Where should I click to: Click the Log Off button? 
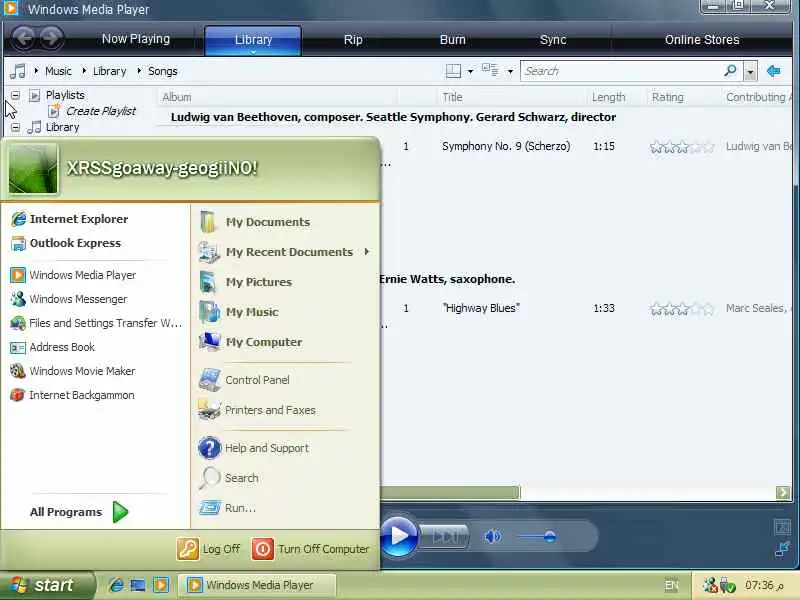tap(208, 549)
